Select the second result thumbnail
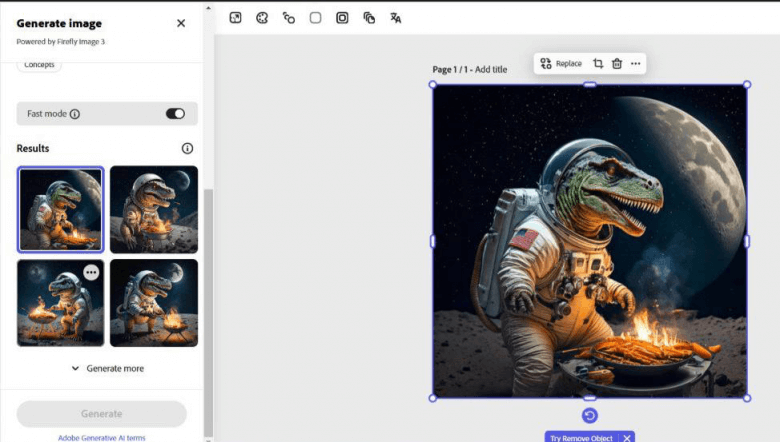This screenshot has width=780, height=442. pyautogui.click(x=153, y=209)
